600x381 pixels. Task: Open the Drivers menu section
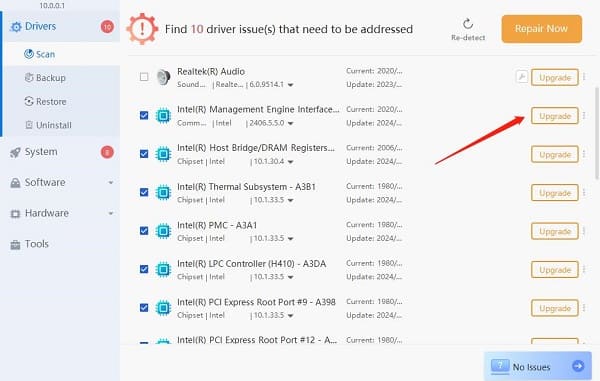(x=61, y=26)
